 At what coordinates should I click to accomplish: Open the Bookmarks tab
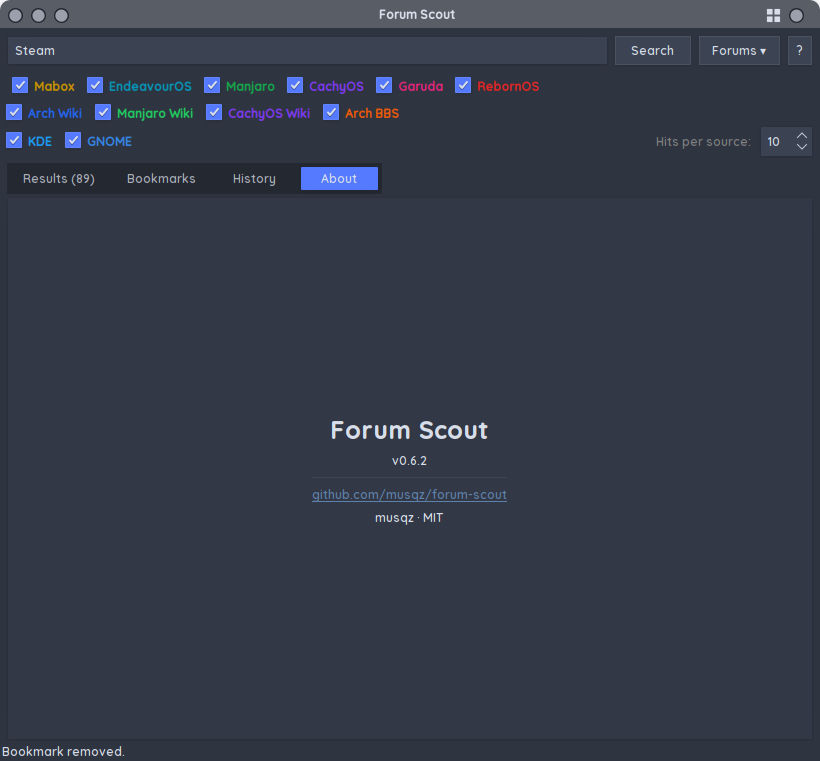161,179
